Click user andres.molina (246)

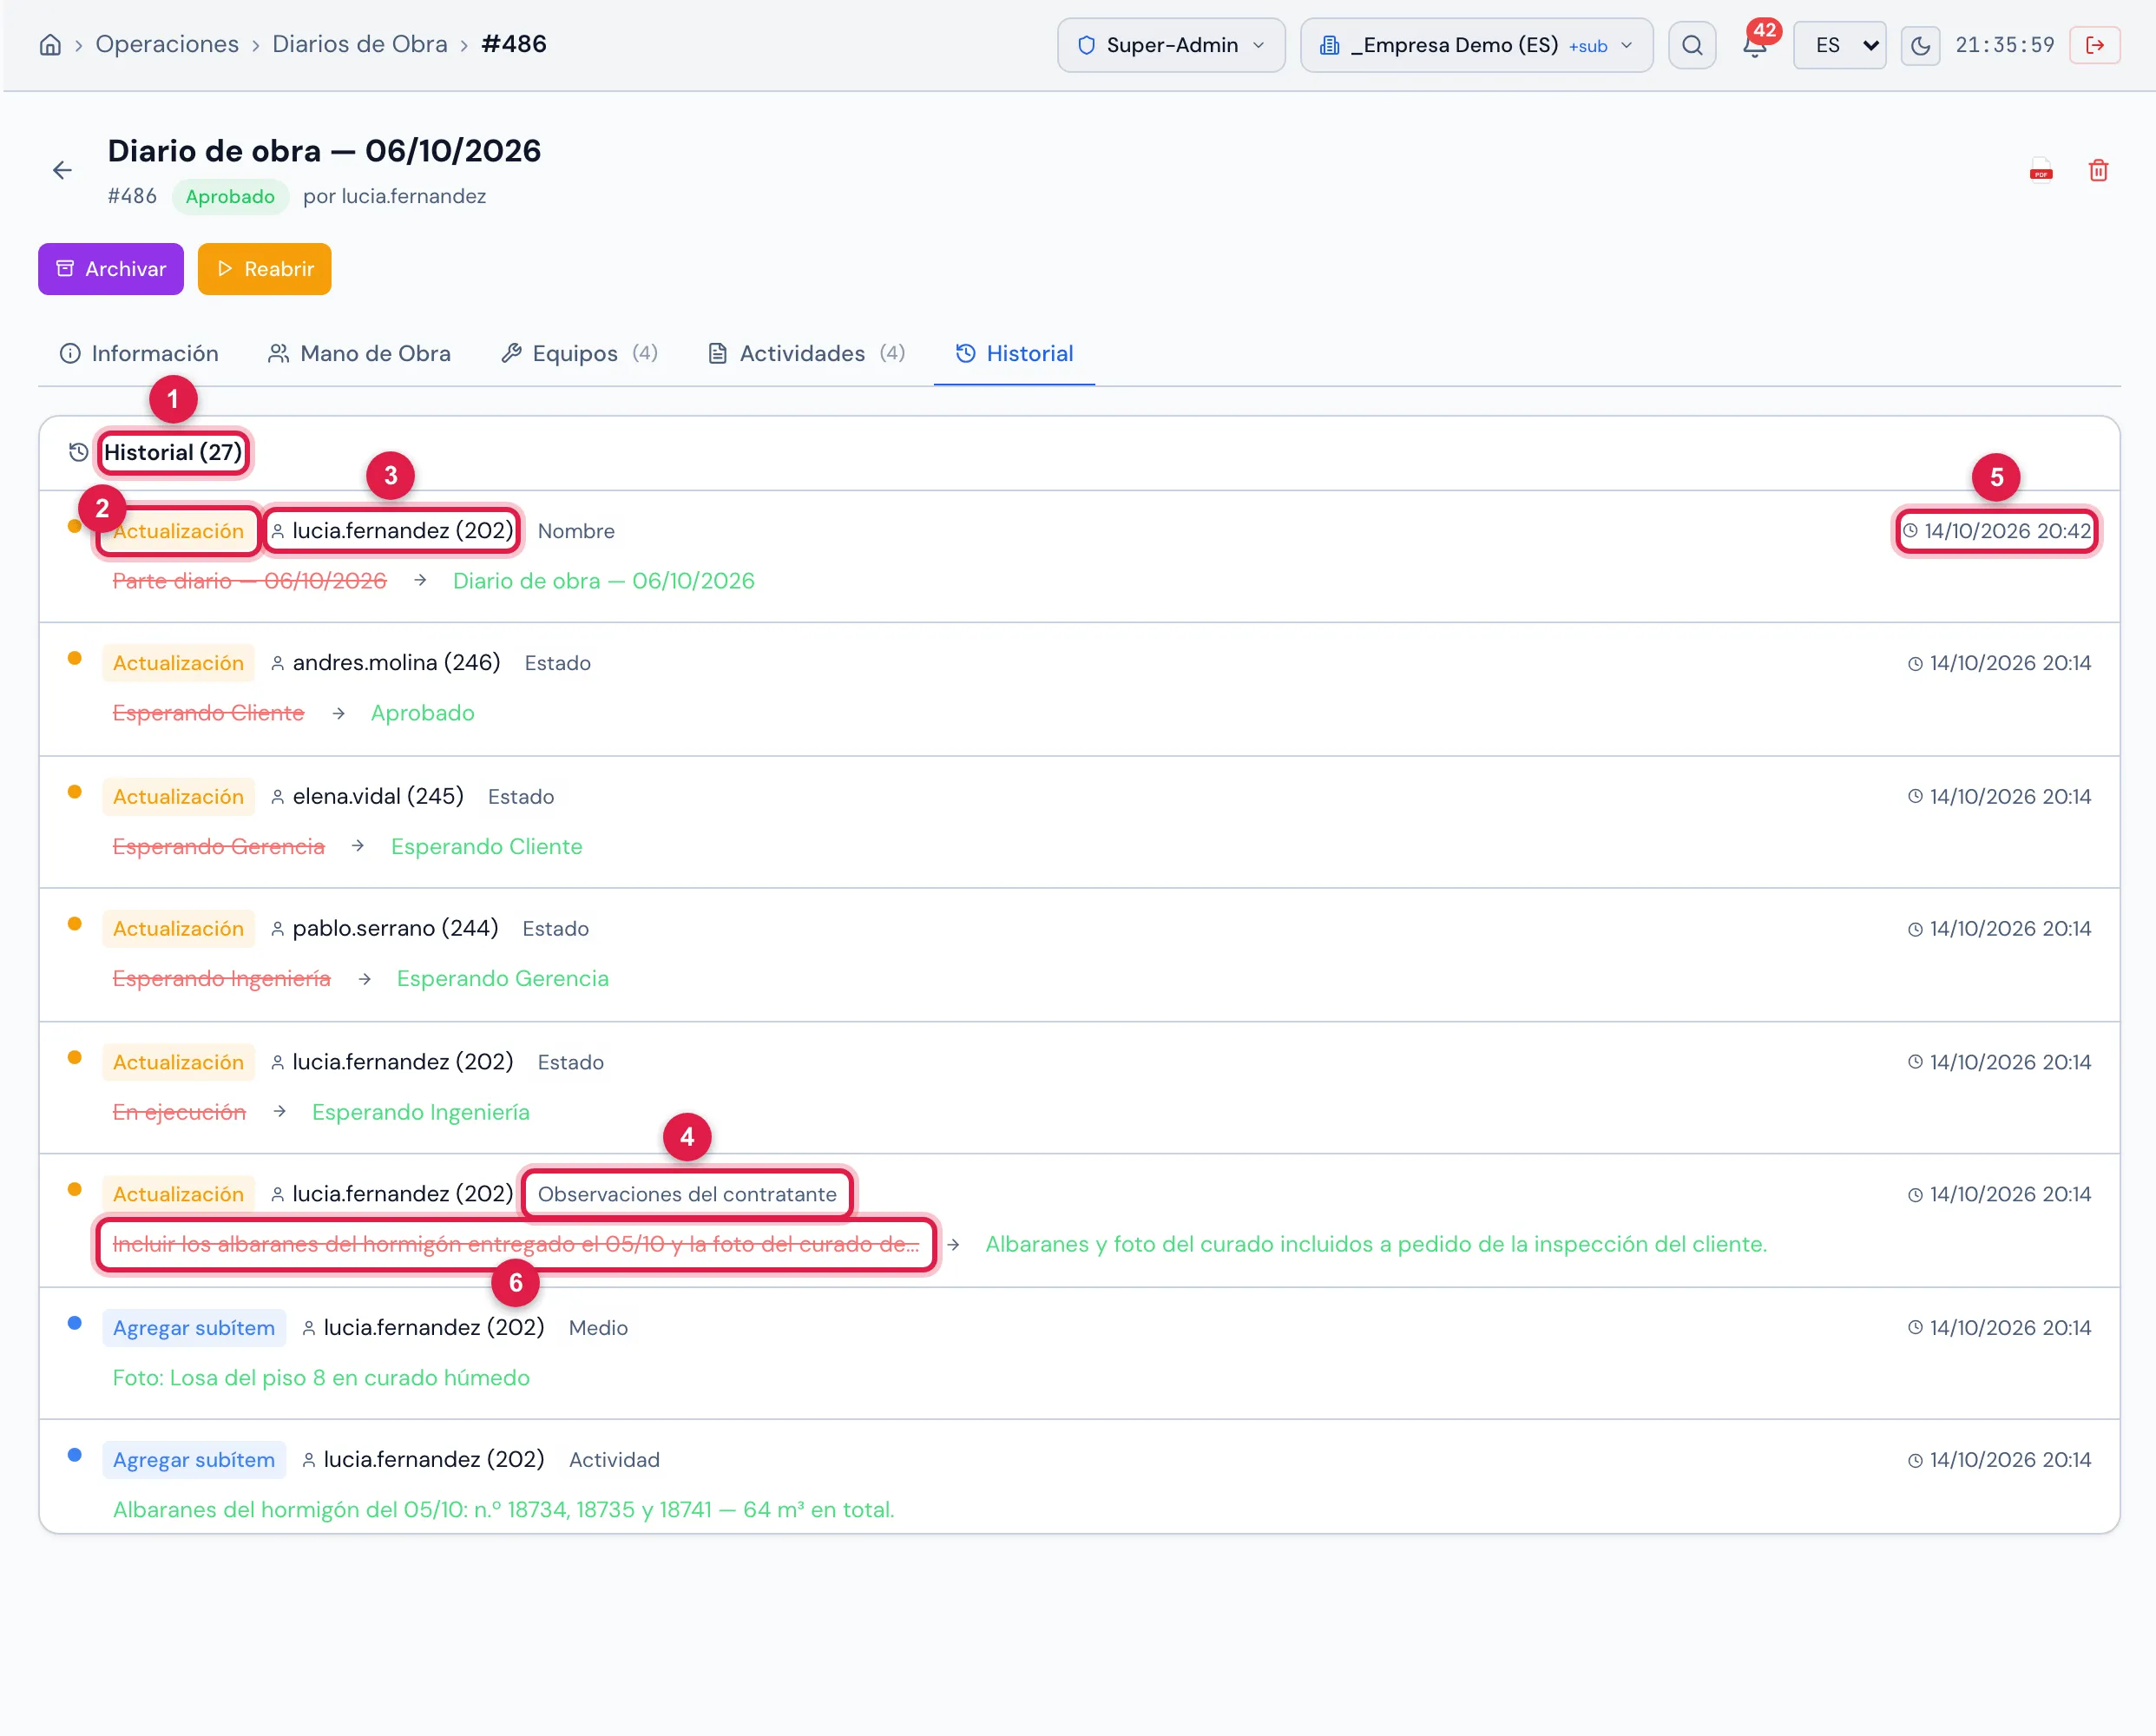(x=396, y=662)
